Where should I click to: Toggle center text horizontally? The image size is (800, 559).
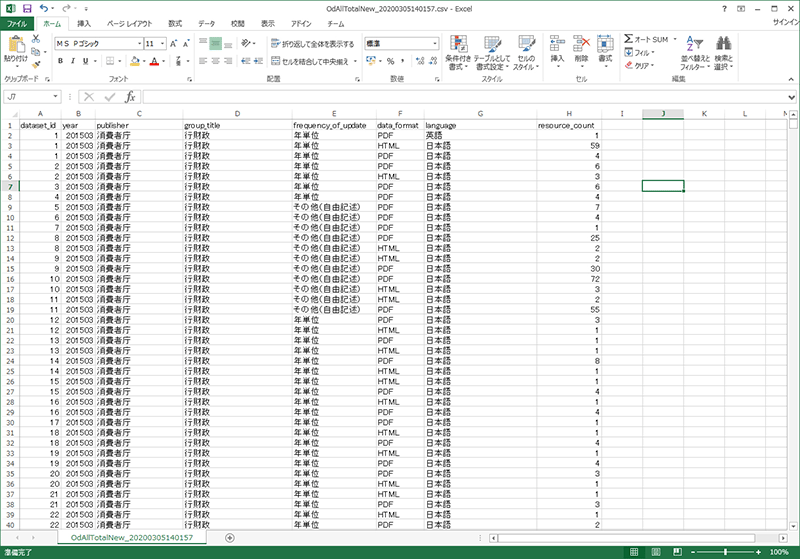215,61
